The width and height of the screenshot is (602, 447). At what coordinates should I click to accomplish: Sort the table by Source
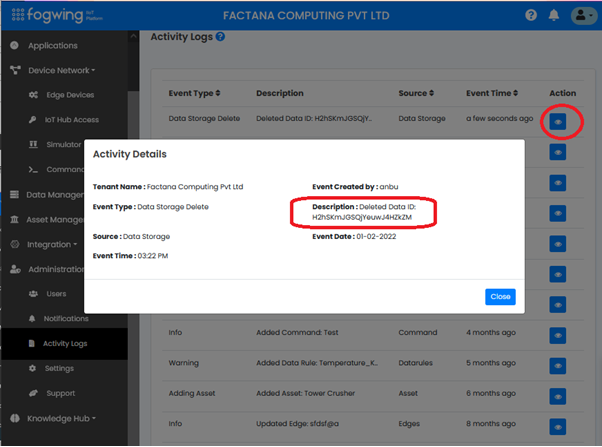(x=416, y=93)
